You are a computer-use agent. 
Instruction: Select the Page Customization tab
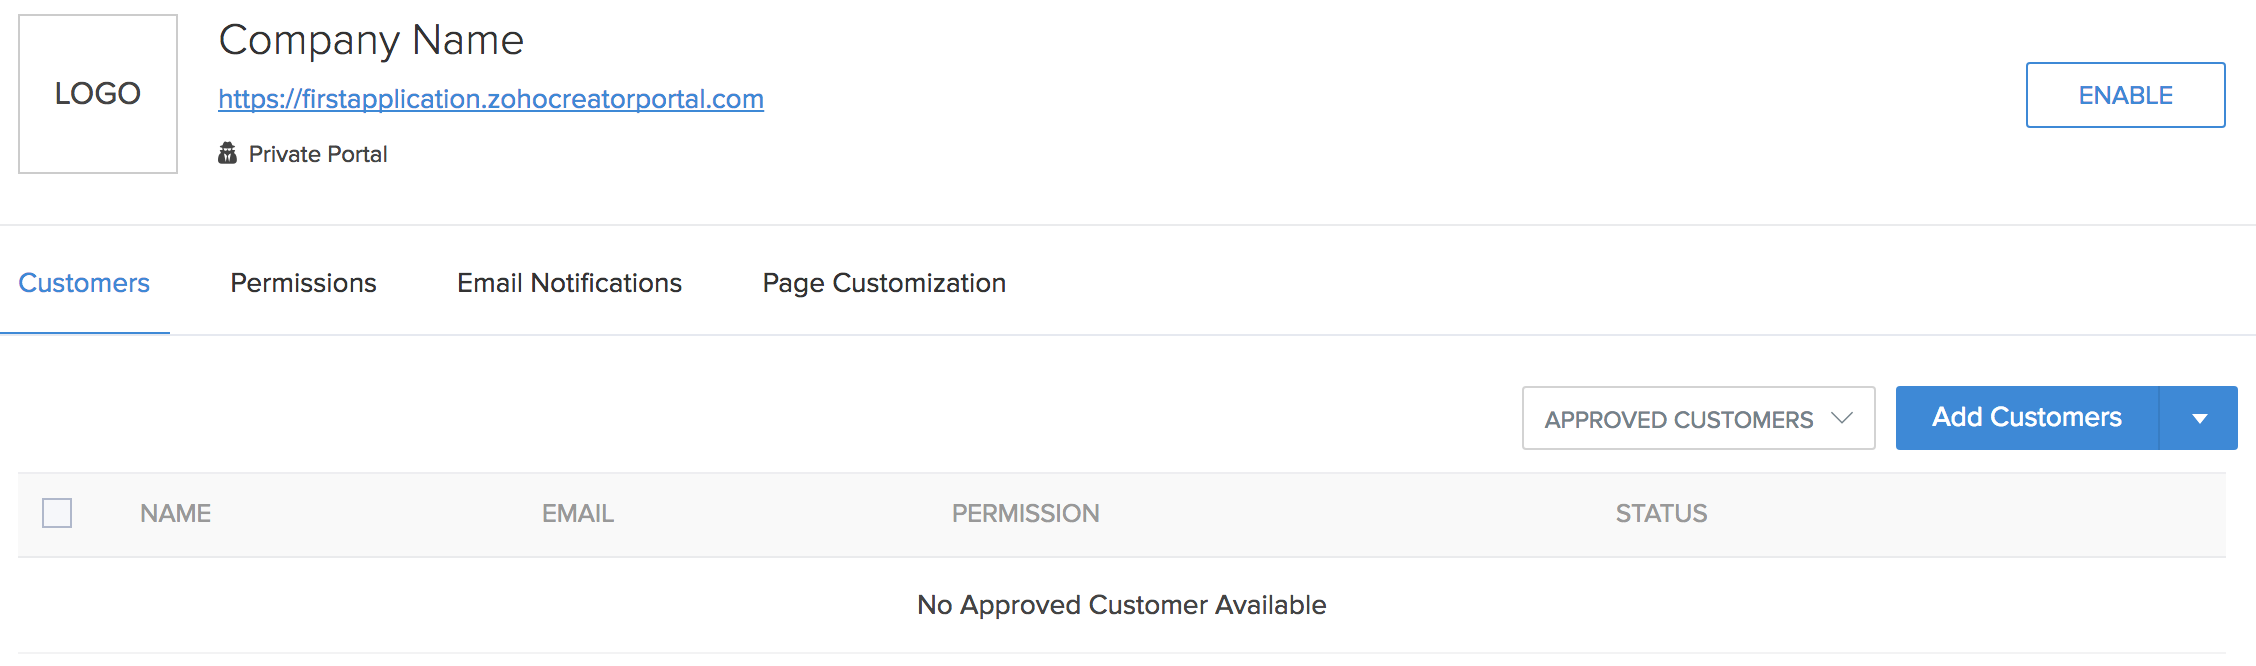(x=884, y=283)
